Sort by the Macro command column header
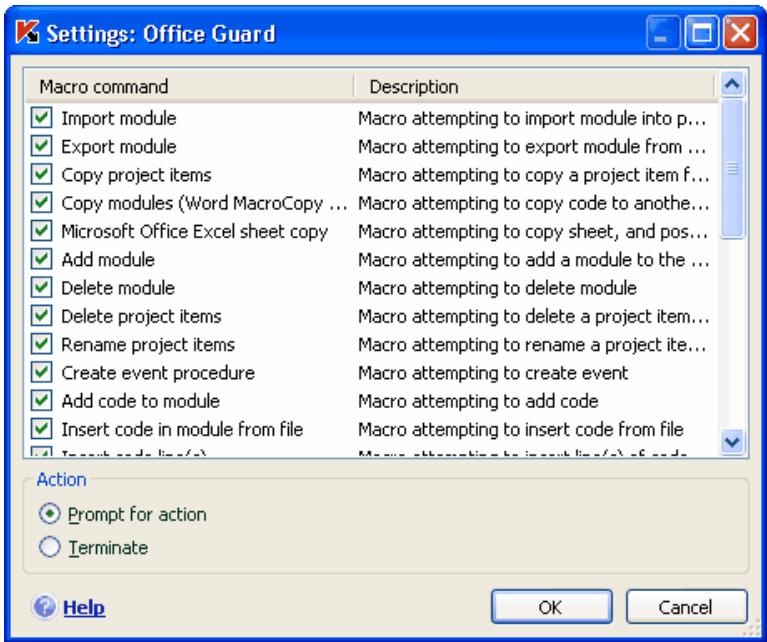The width and height of the screenshot is (767, 642). coord(189,87)
